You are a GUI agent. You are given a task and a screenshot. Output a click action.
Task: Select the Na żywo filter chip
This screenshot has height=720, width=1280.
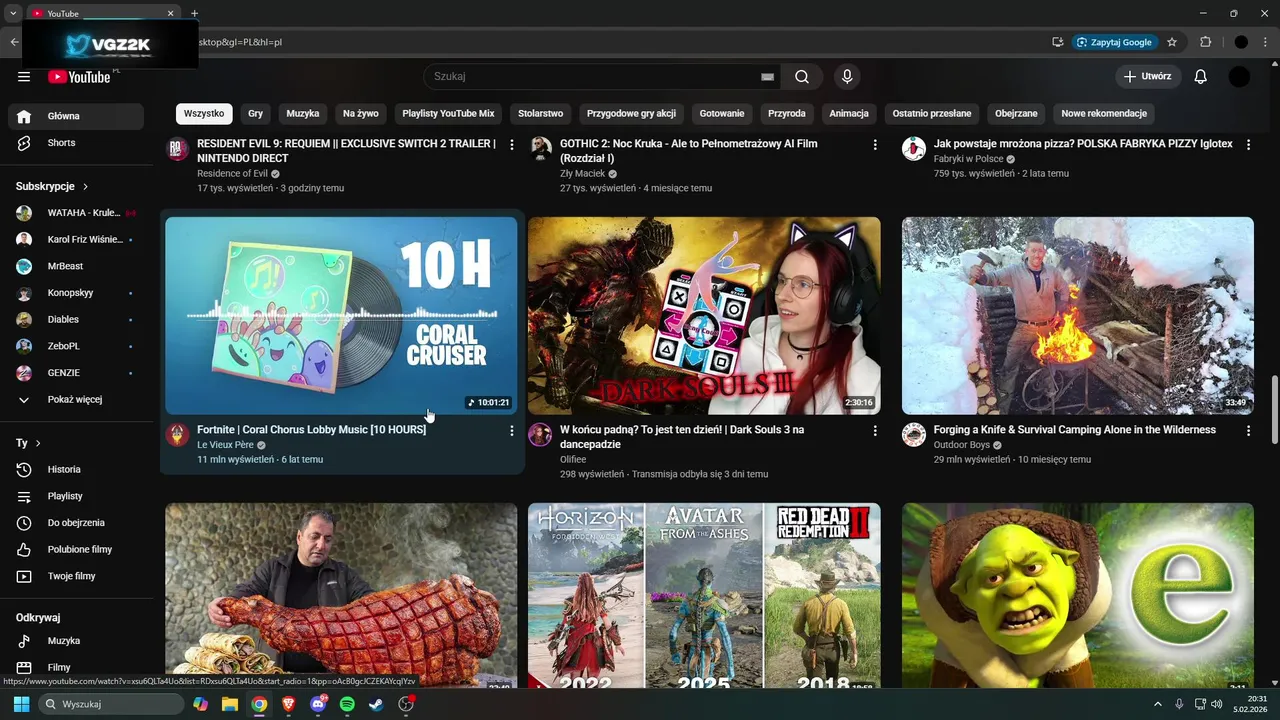361,114
